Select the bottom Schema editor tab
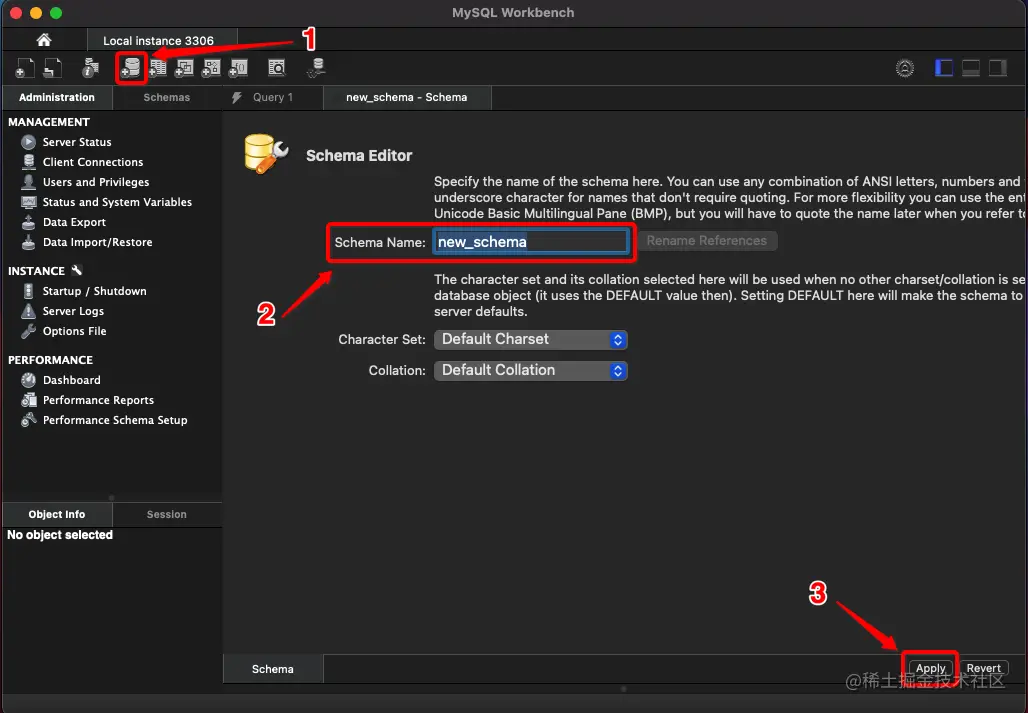 tap(273, 669)
